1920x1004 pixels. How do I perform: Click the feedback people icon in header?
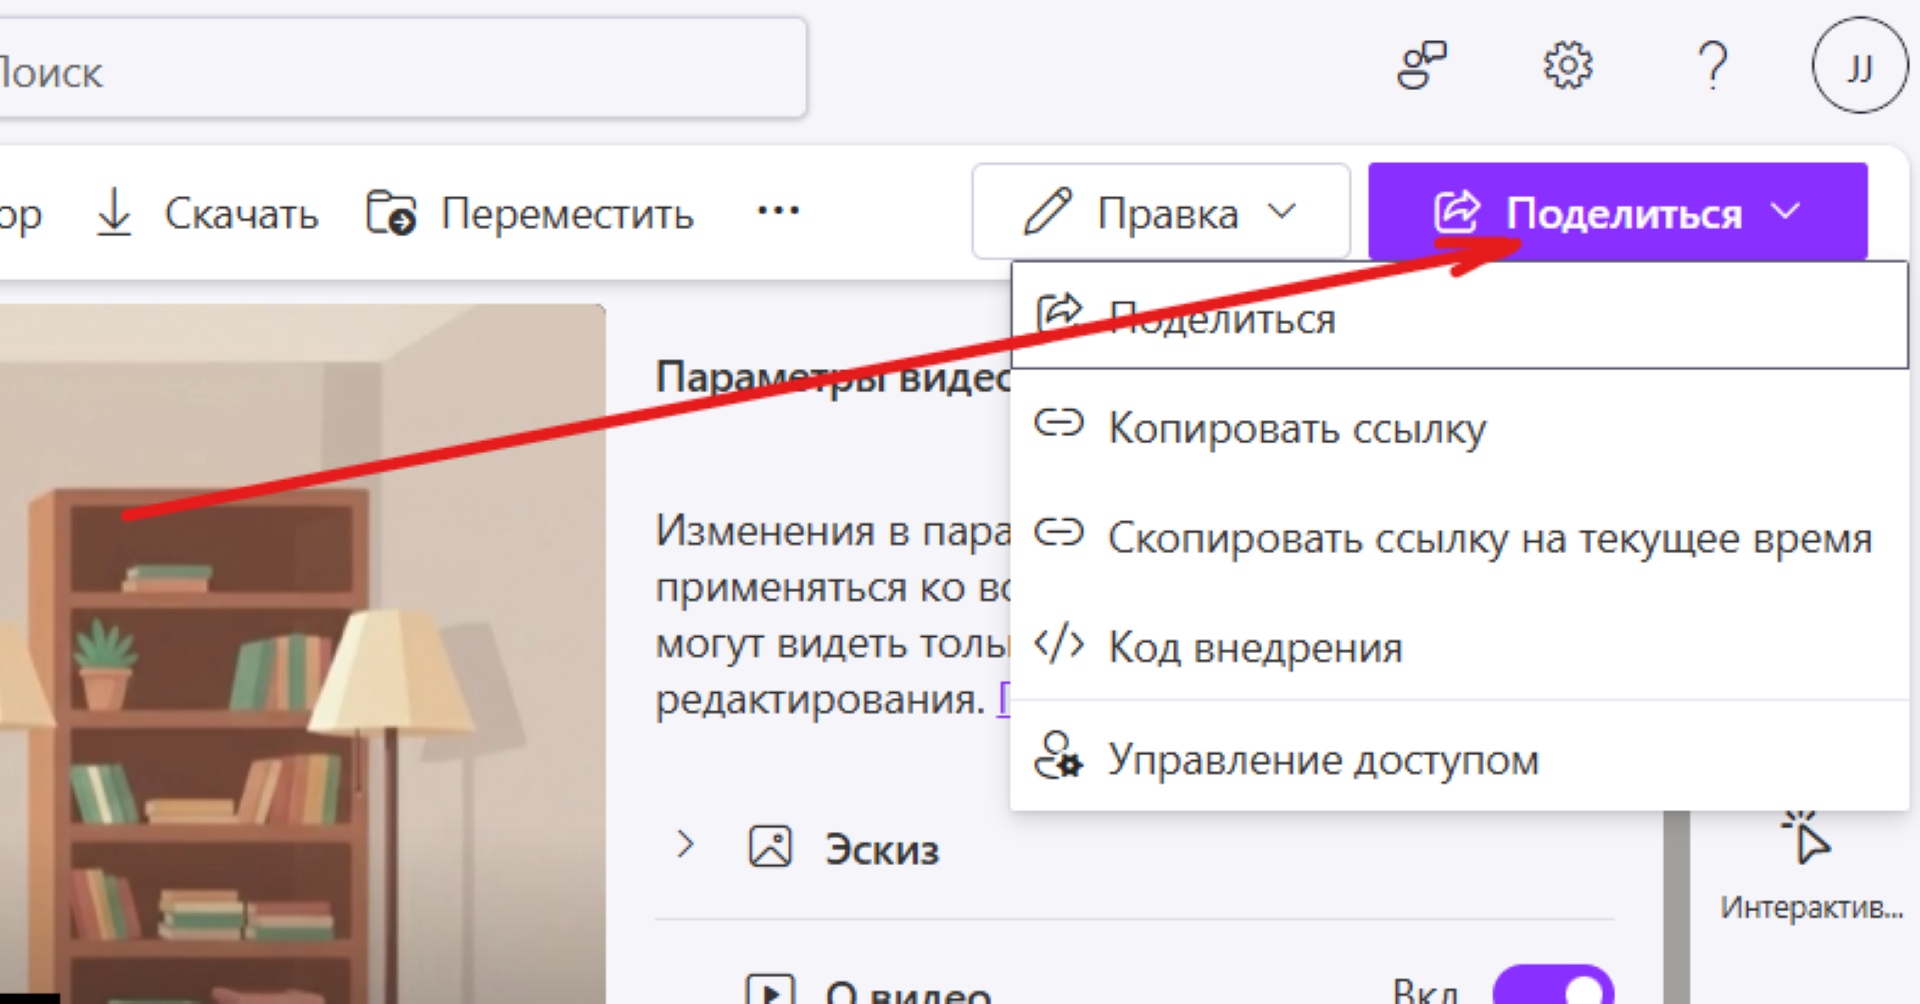coord(1421,67)
